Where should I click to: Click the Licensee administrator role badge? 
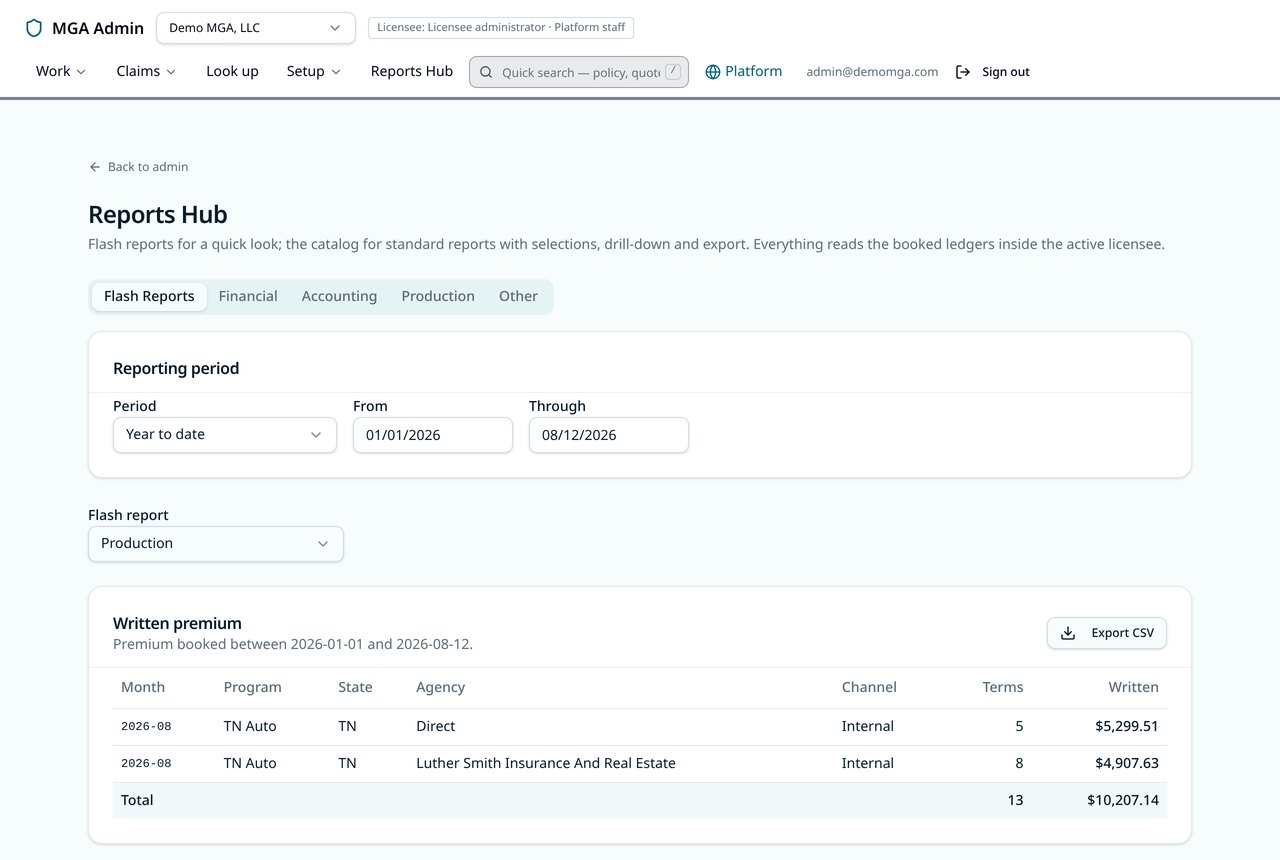click(x=501, y=28)
